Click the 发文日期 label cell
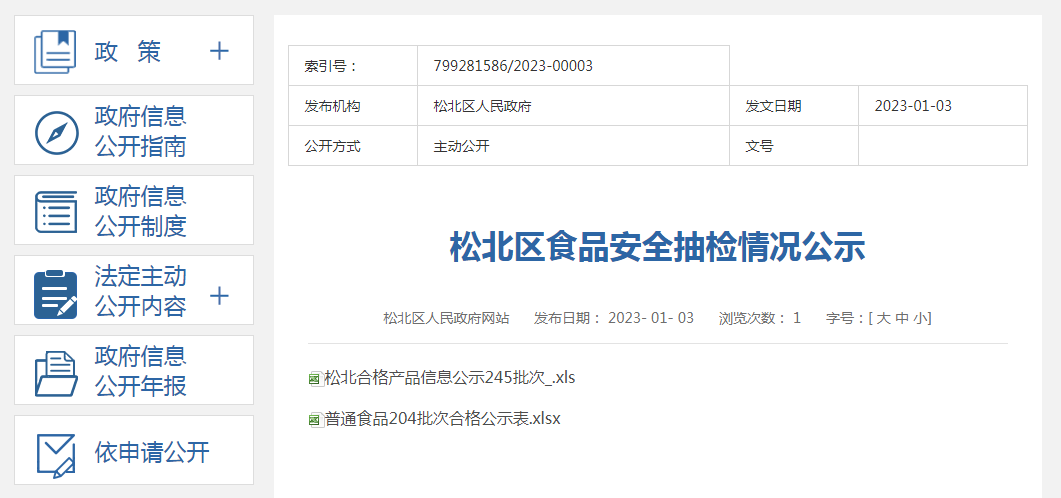Screen dimensions: 1061x498 pyautogui.click(x=794, y=106)
